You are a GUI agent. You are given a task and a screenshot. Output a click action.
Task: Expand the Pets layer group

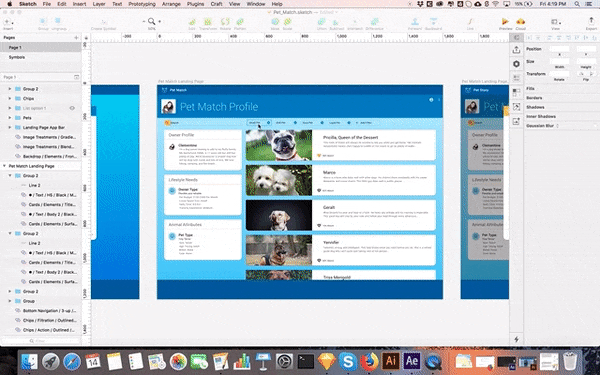(x=10, y=118)
